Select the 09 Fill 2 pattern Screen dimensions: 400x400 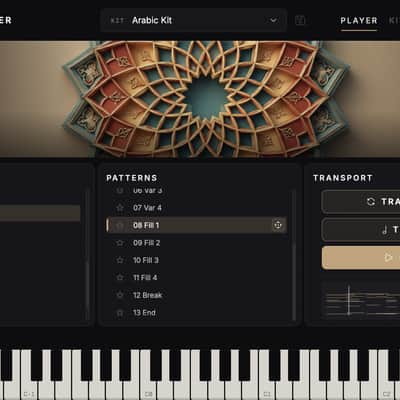coord(196,243)
